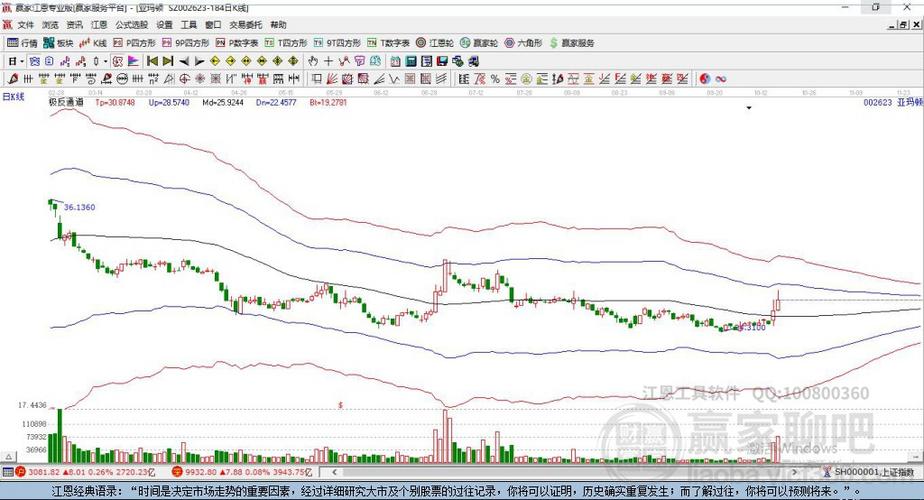Click the 36.1360 high price label
Screen dimensions: 924x500
80,207
